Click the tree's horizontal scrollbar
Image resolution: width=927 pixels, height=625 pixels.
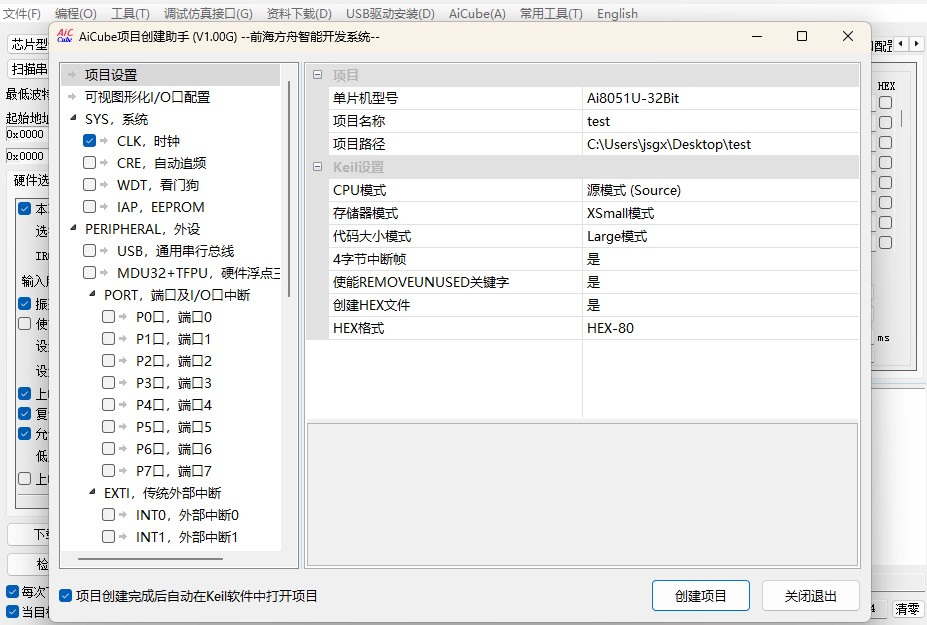point(150,558)
